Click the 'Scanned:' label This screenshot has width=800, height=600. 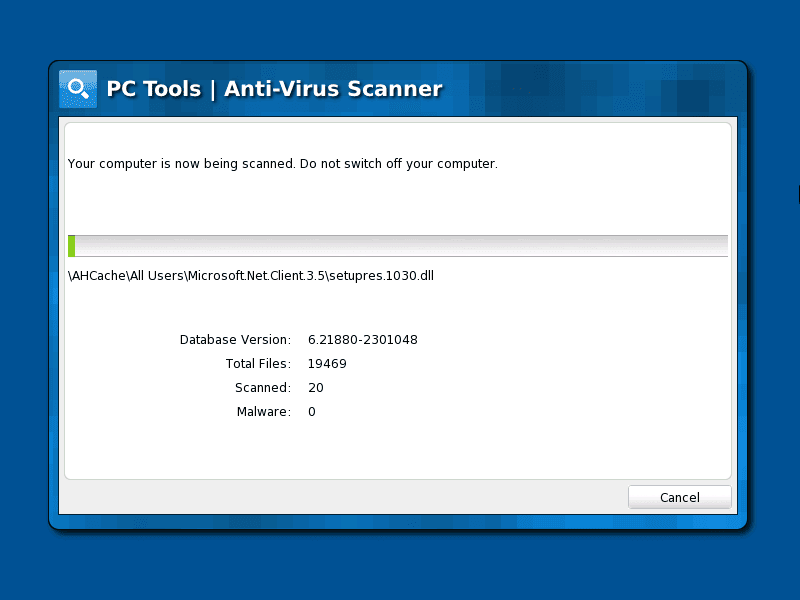click(x=263, y=388)
